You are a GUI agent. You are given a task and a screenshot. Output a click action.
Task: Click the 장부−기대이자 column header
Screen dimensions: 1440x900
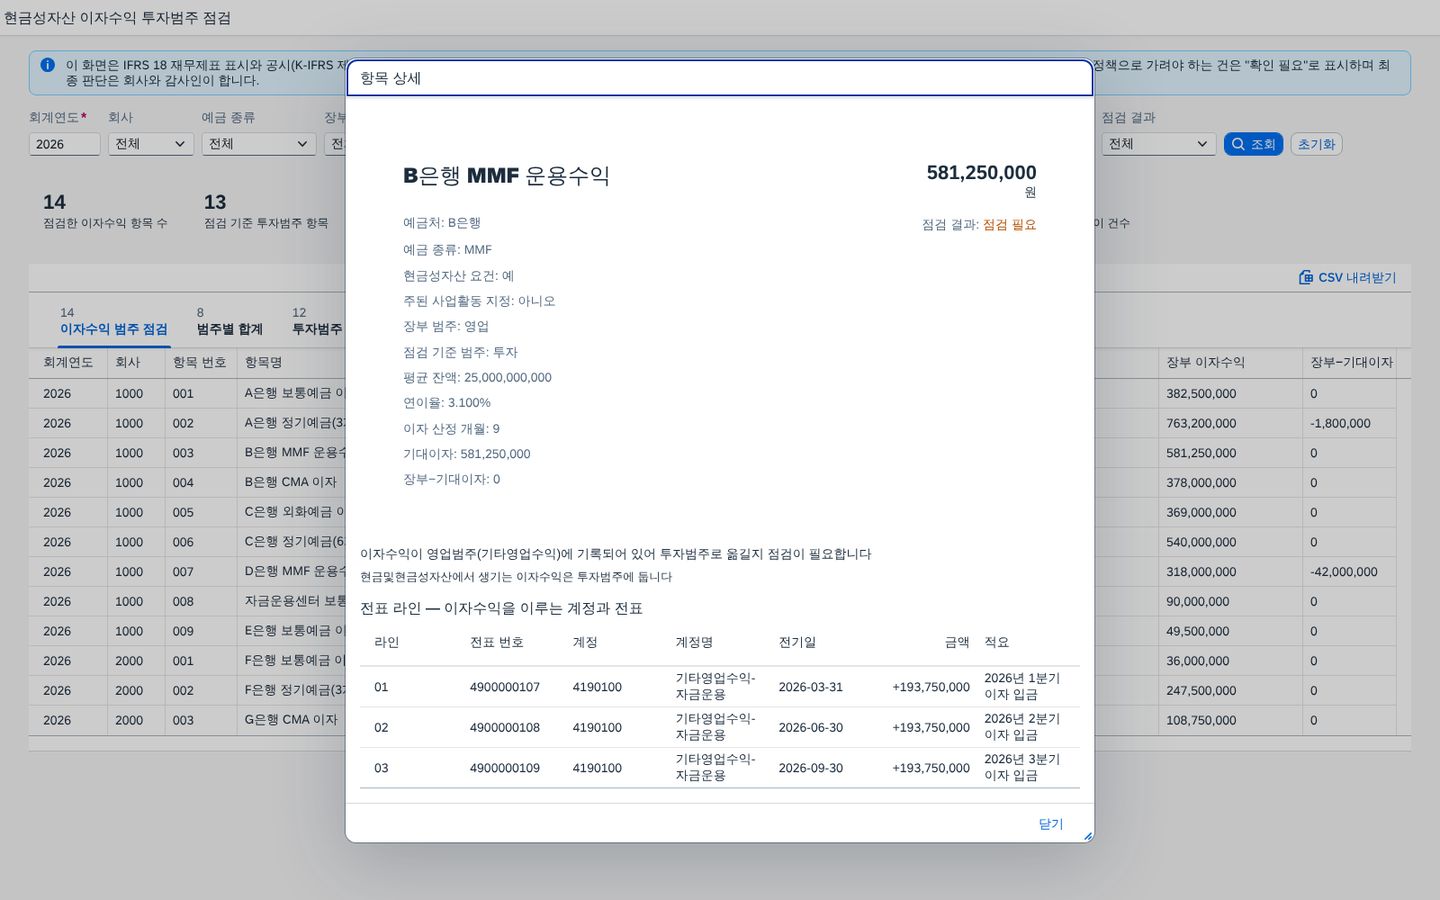pyautogui.click(x=1352, y=362)
